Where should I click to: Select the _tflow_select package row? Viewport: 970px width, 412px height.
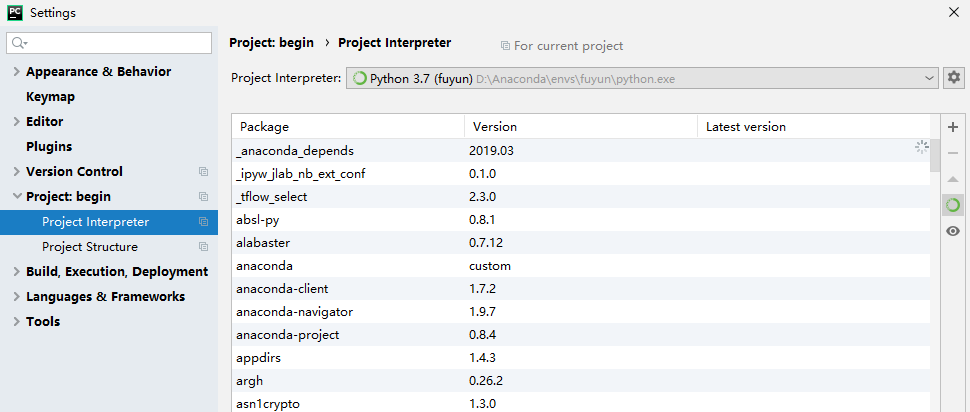coord(581,197)
